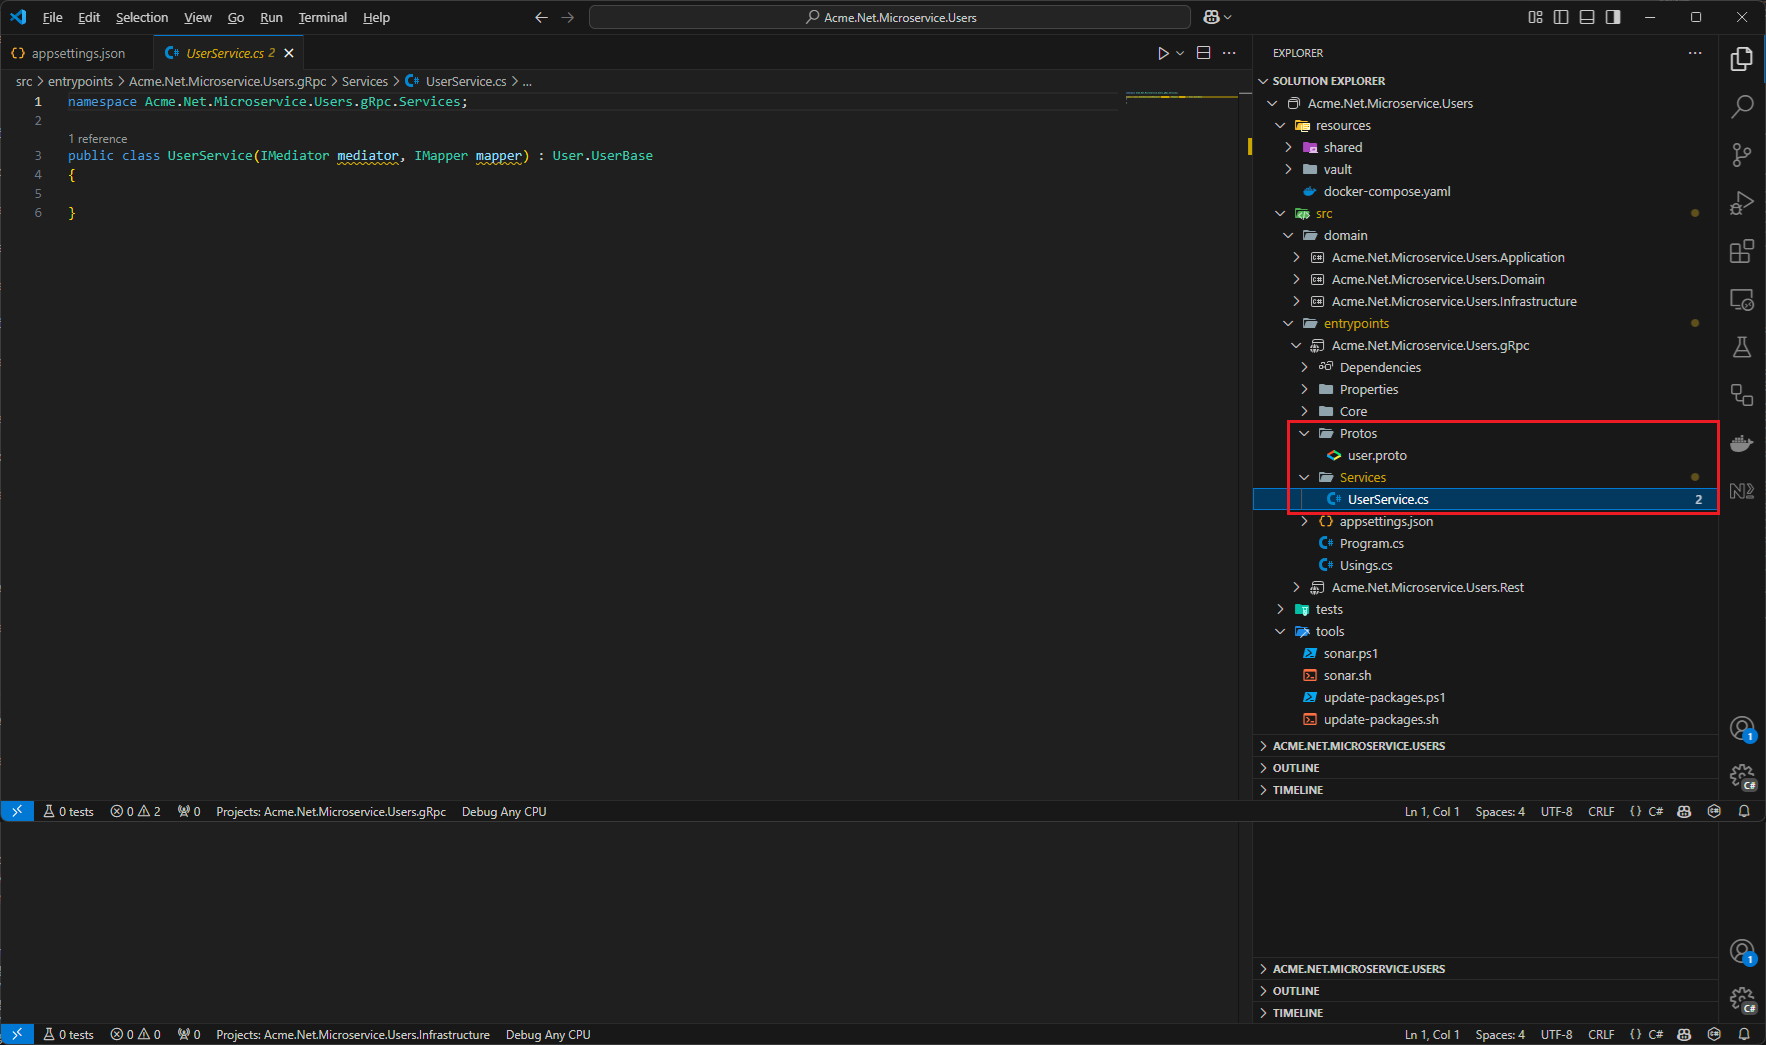Expand the tests folder chevron
Screen dimensions: 1766x1045
point(1280,609)
